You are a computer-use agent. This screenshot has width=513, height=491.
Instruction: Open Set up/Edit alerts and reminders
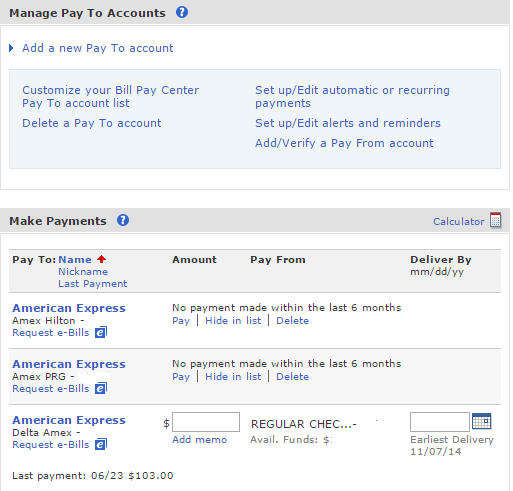pyautogui.click(x=348, y=123)
